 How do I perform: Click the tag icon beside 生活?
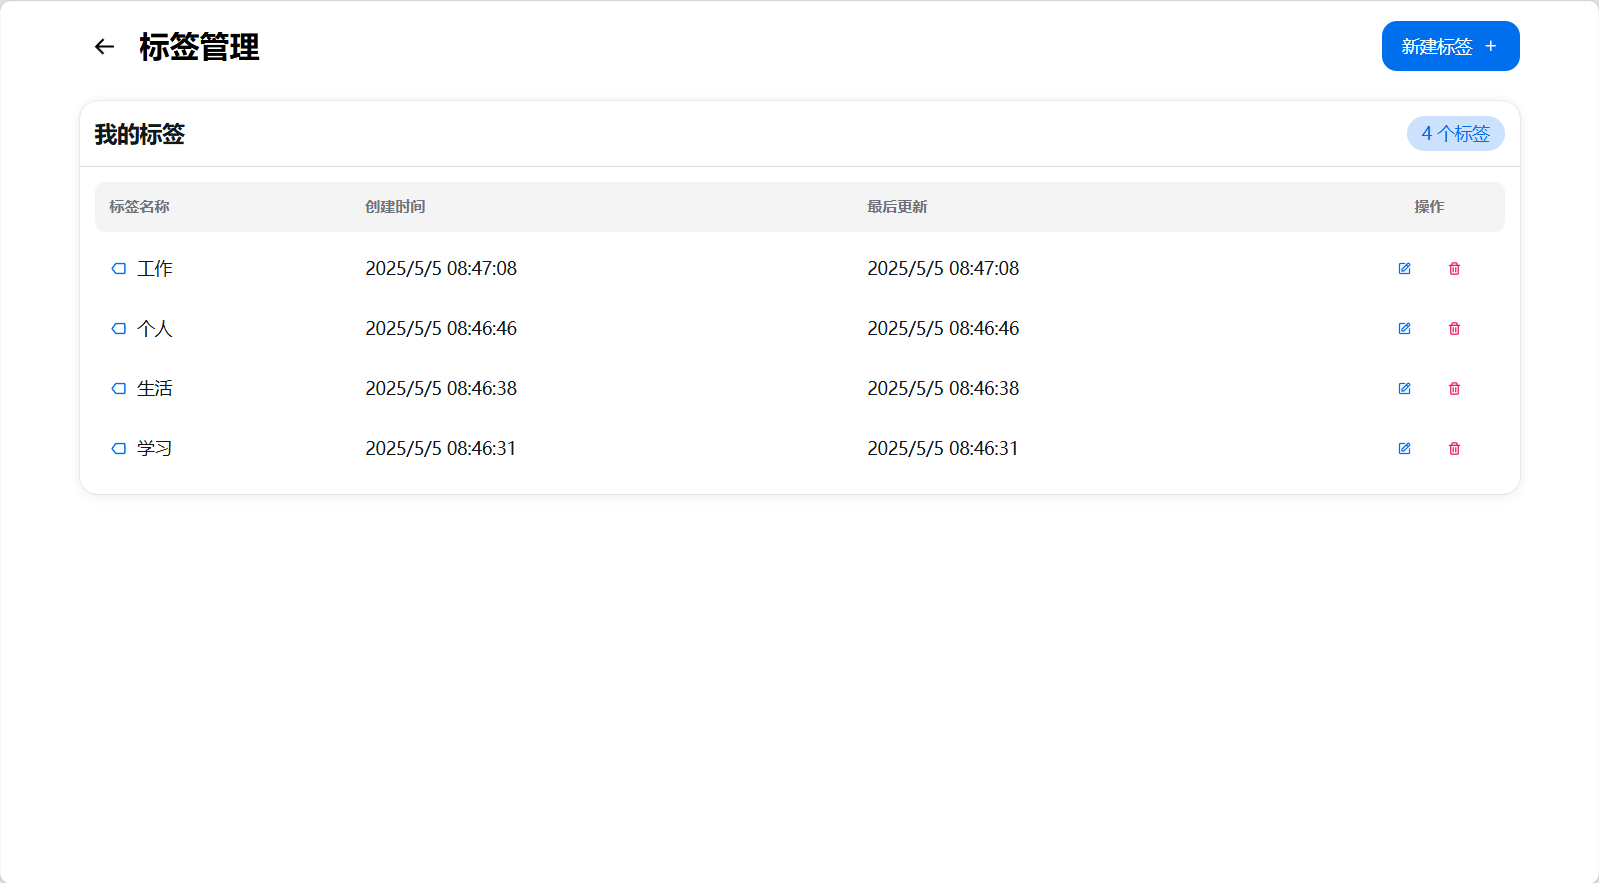tap(118, 388)
